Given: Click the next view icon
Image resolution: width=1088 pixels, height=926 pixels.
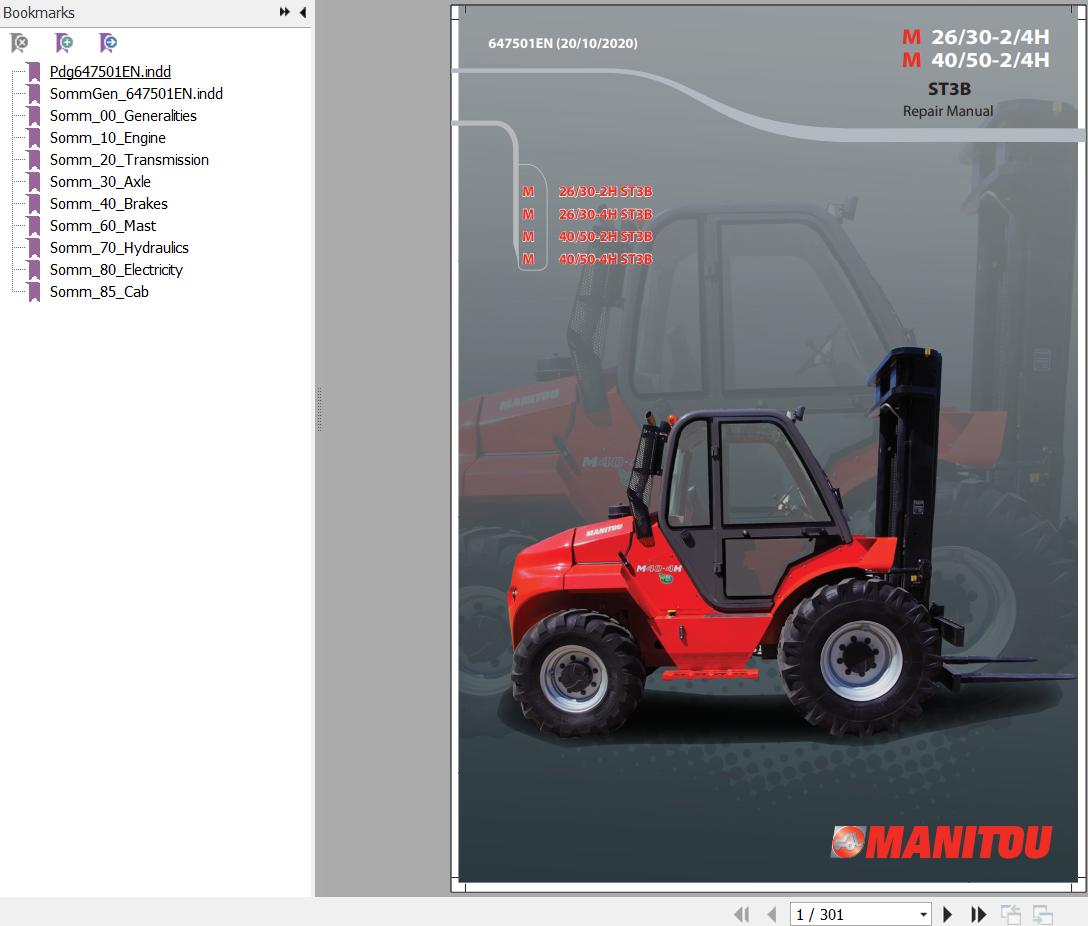Looking at the screenshot, I should pos(1042,914).
